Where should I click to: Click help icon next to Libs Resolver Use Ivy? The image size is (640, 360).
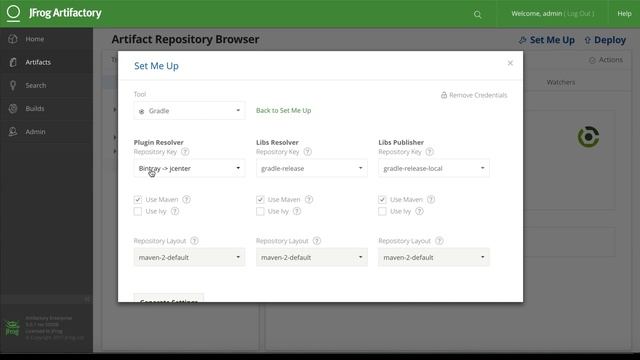[297, 211]
